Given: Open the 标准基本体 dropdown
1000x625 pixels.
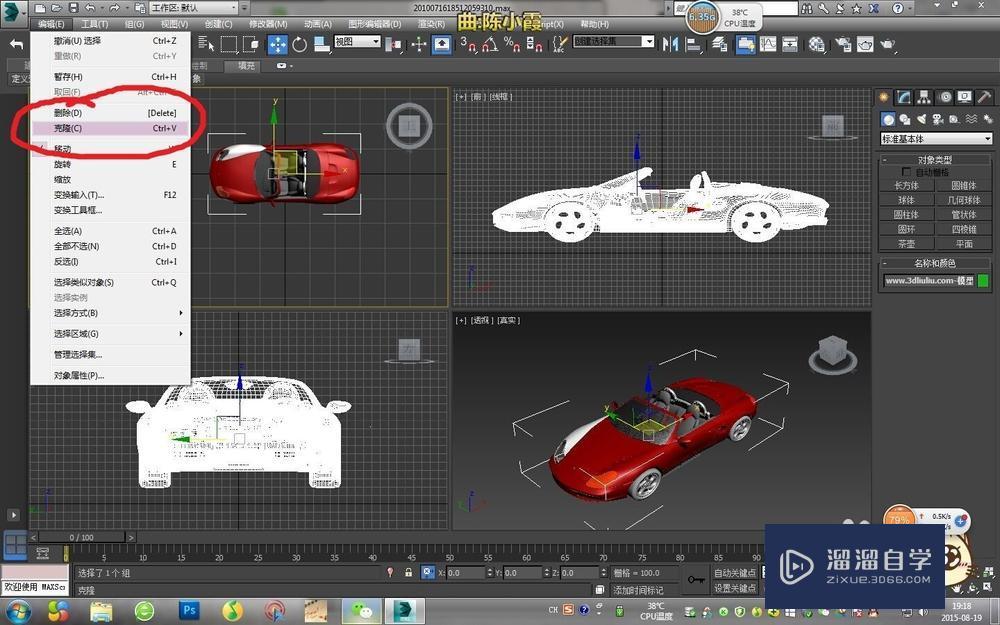Looking at the screenshot, I should click(x=936, y=139).
